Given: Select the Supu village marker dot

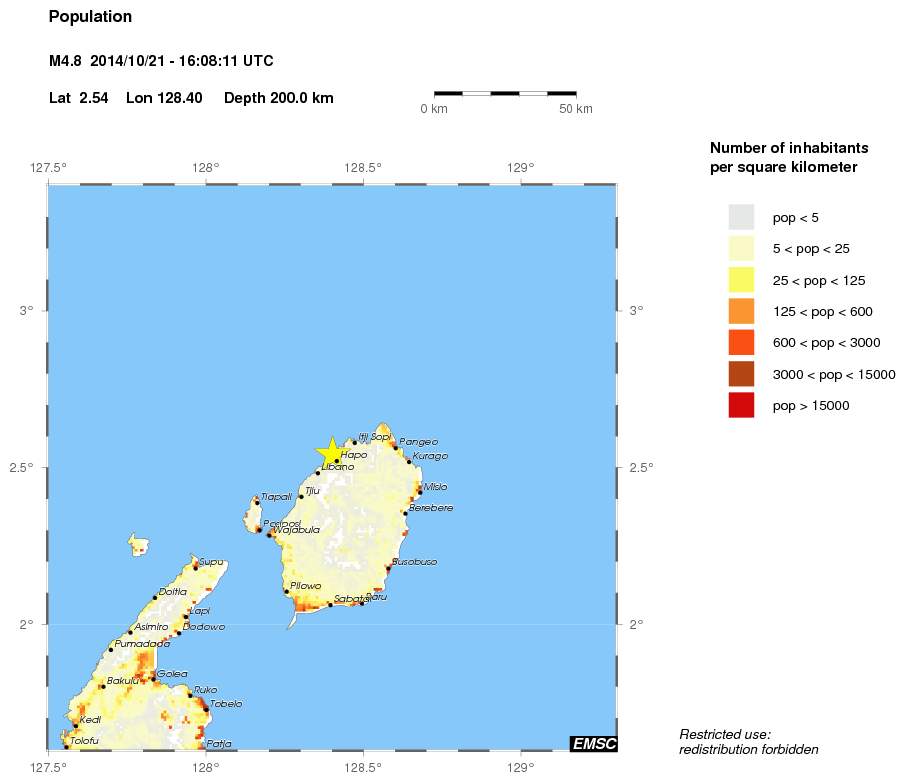Looking at the screenshot, I should pos(196,567).
